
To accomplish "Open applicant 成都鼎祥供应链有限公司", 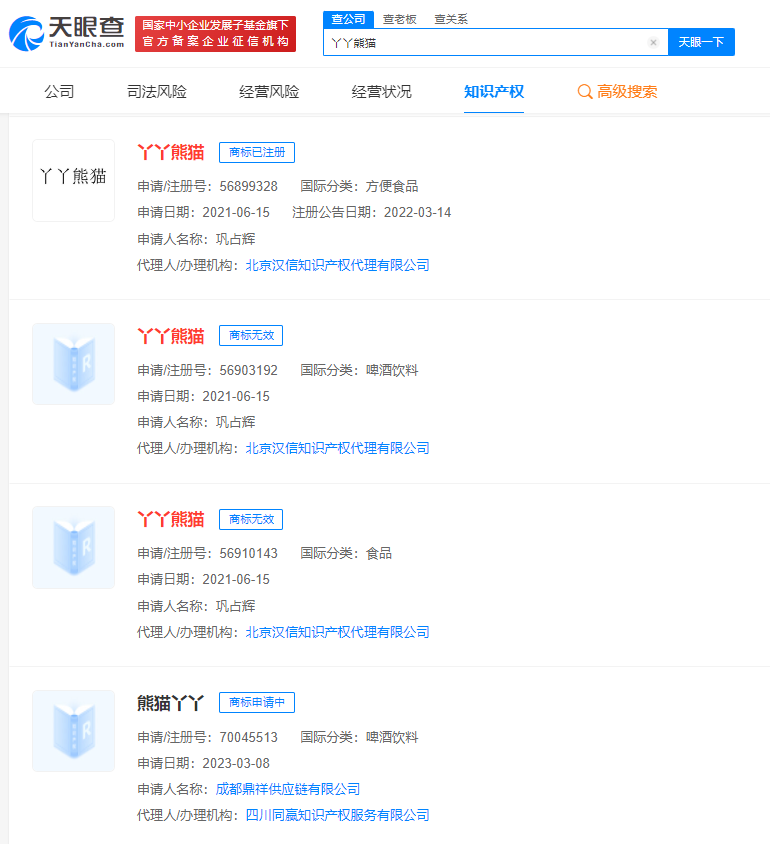I will [x=288, y=789].
